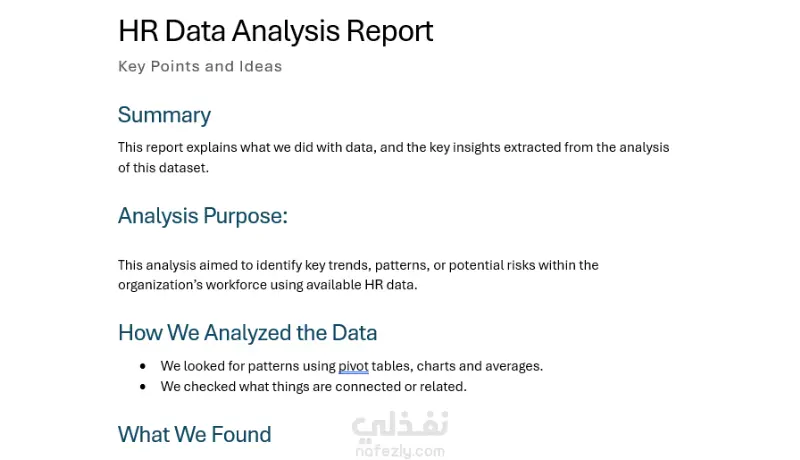
Task: Click the nafezly.com watermark text
Action: (399, 451)
